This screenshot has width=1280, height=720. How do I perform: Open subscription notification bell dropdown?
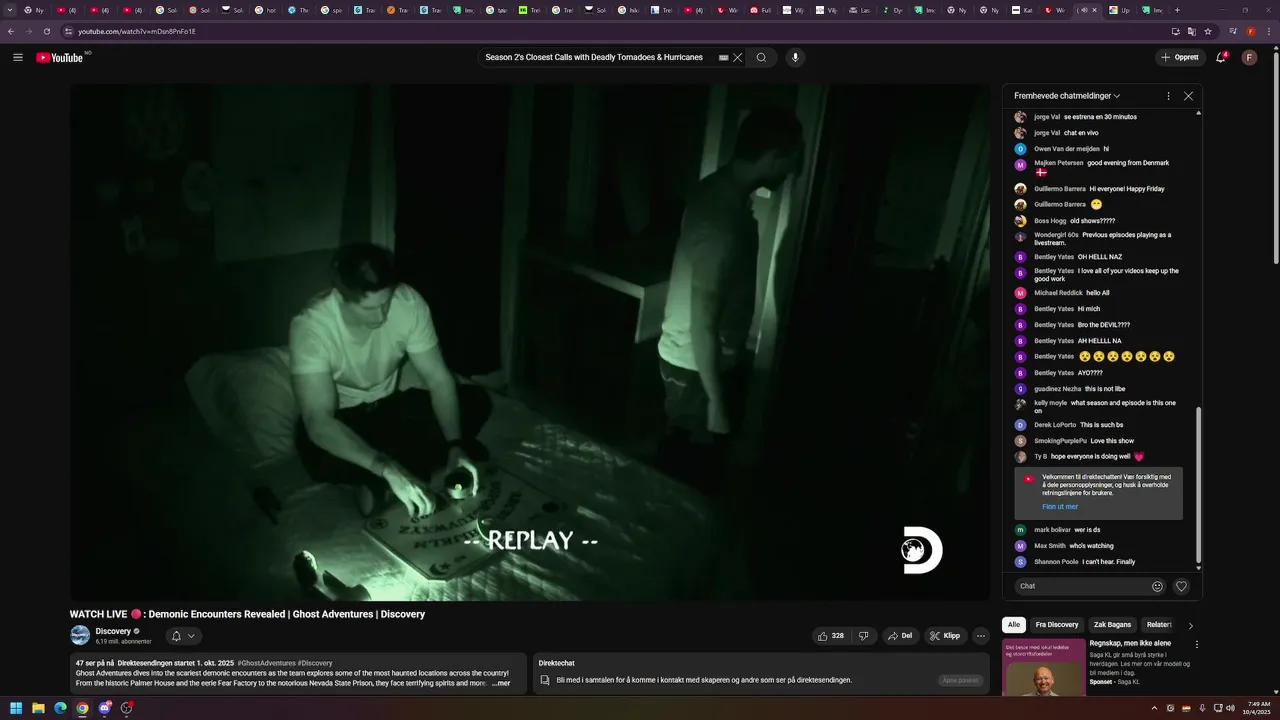tap(183, 636)
